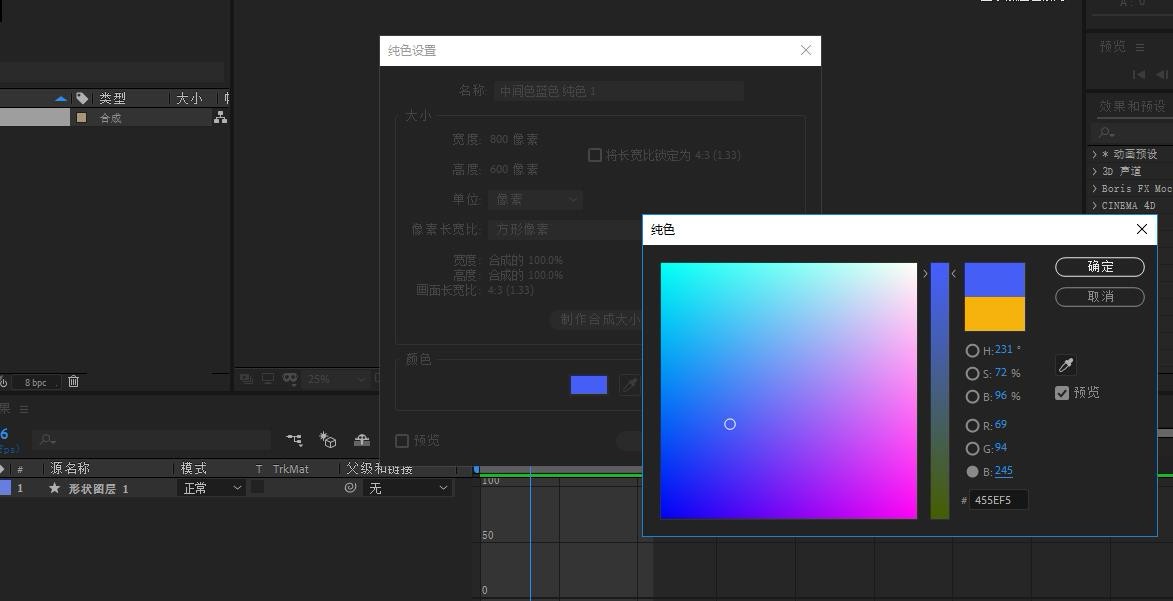Close the Solid Color picker dialog

[1142, 229]
